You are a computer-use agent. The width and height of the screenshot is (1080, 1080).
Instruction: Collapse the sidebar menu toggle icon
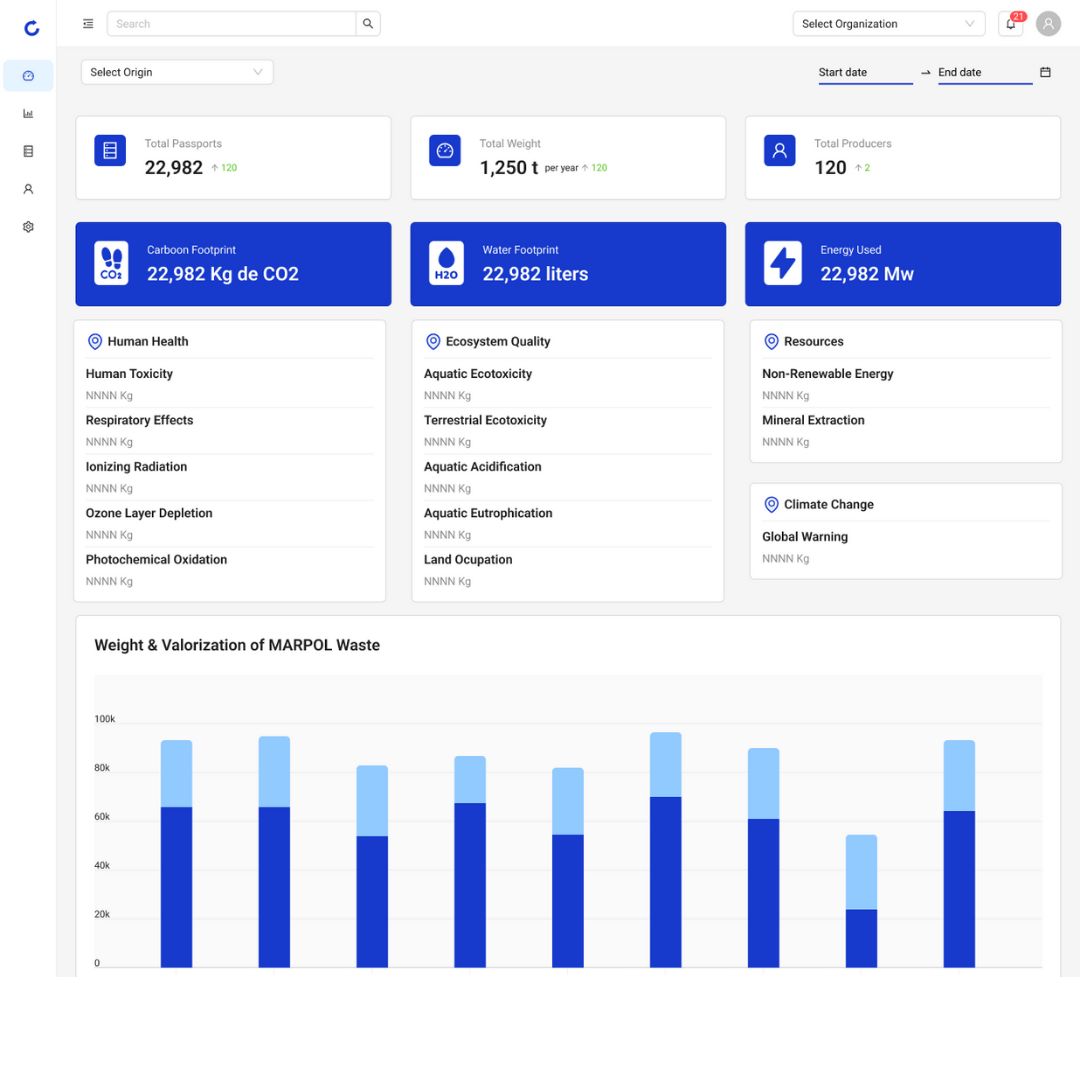(88, 23)
